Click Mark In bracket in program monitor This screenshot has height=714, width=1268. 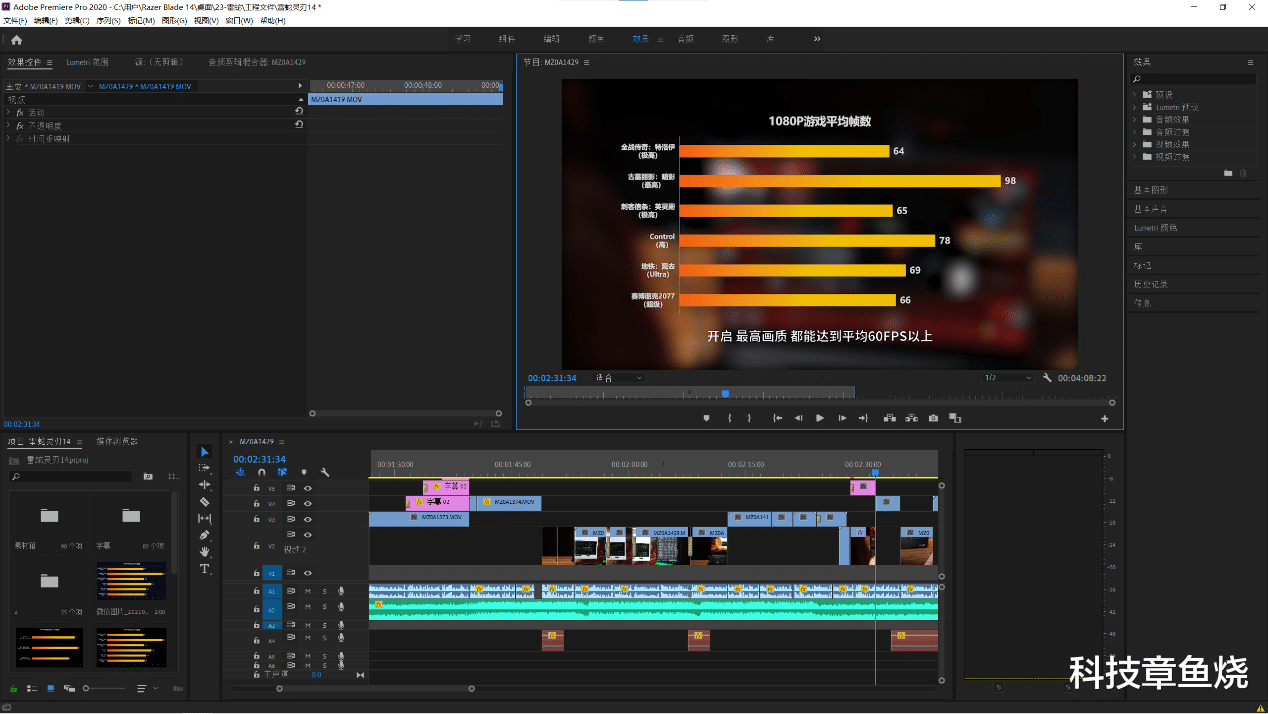[x=730, y=418]
